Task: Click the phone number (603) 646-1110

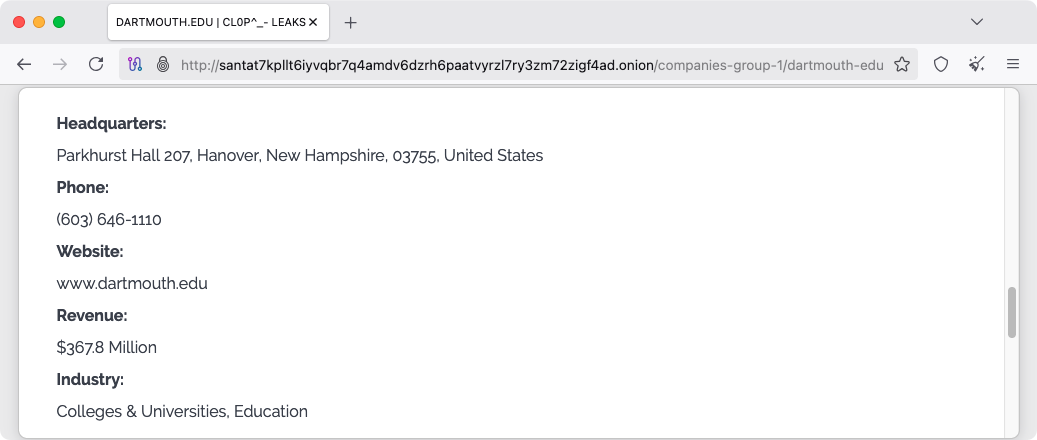Action: [109, 219]
